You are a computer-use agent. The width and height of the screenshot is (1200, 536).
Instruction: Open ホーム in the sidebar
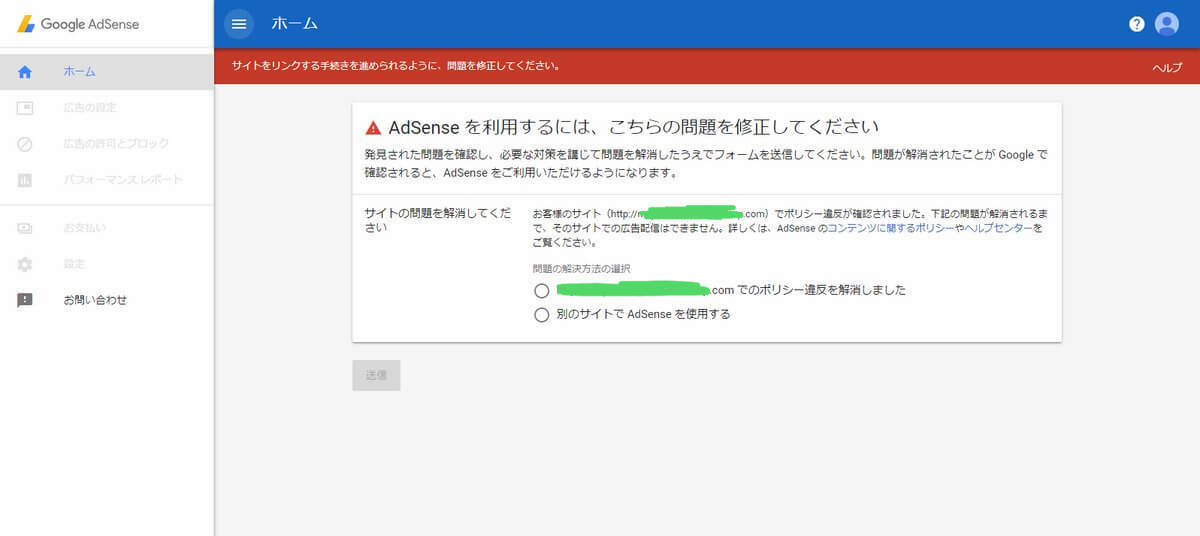pos(107,72)
